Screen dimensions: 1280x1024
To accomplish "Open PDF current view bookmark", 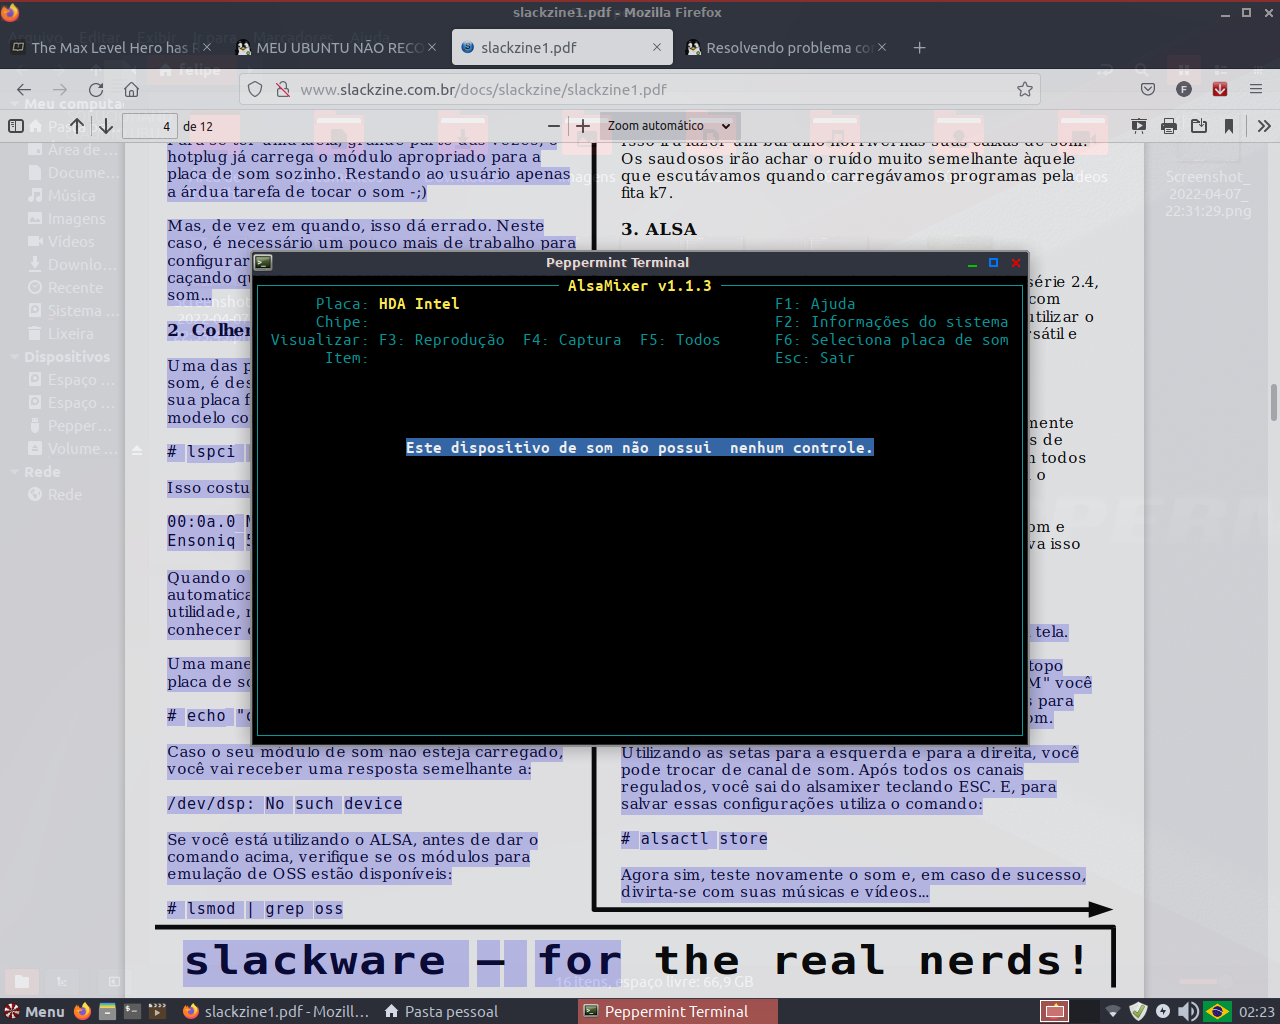I will tap(1229, 126).
